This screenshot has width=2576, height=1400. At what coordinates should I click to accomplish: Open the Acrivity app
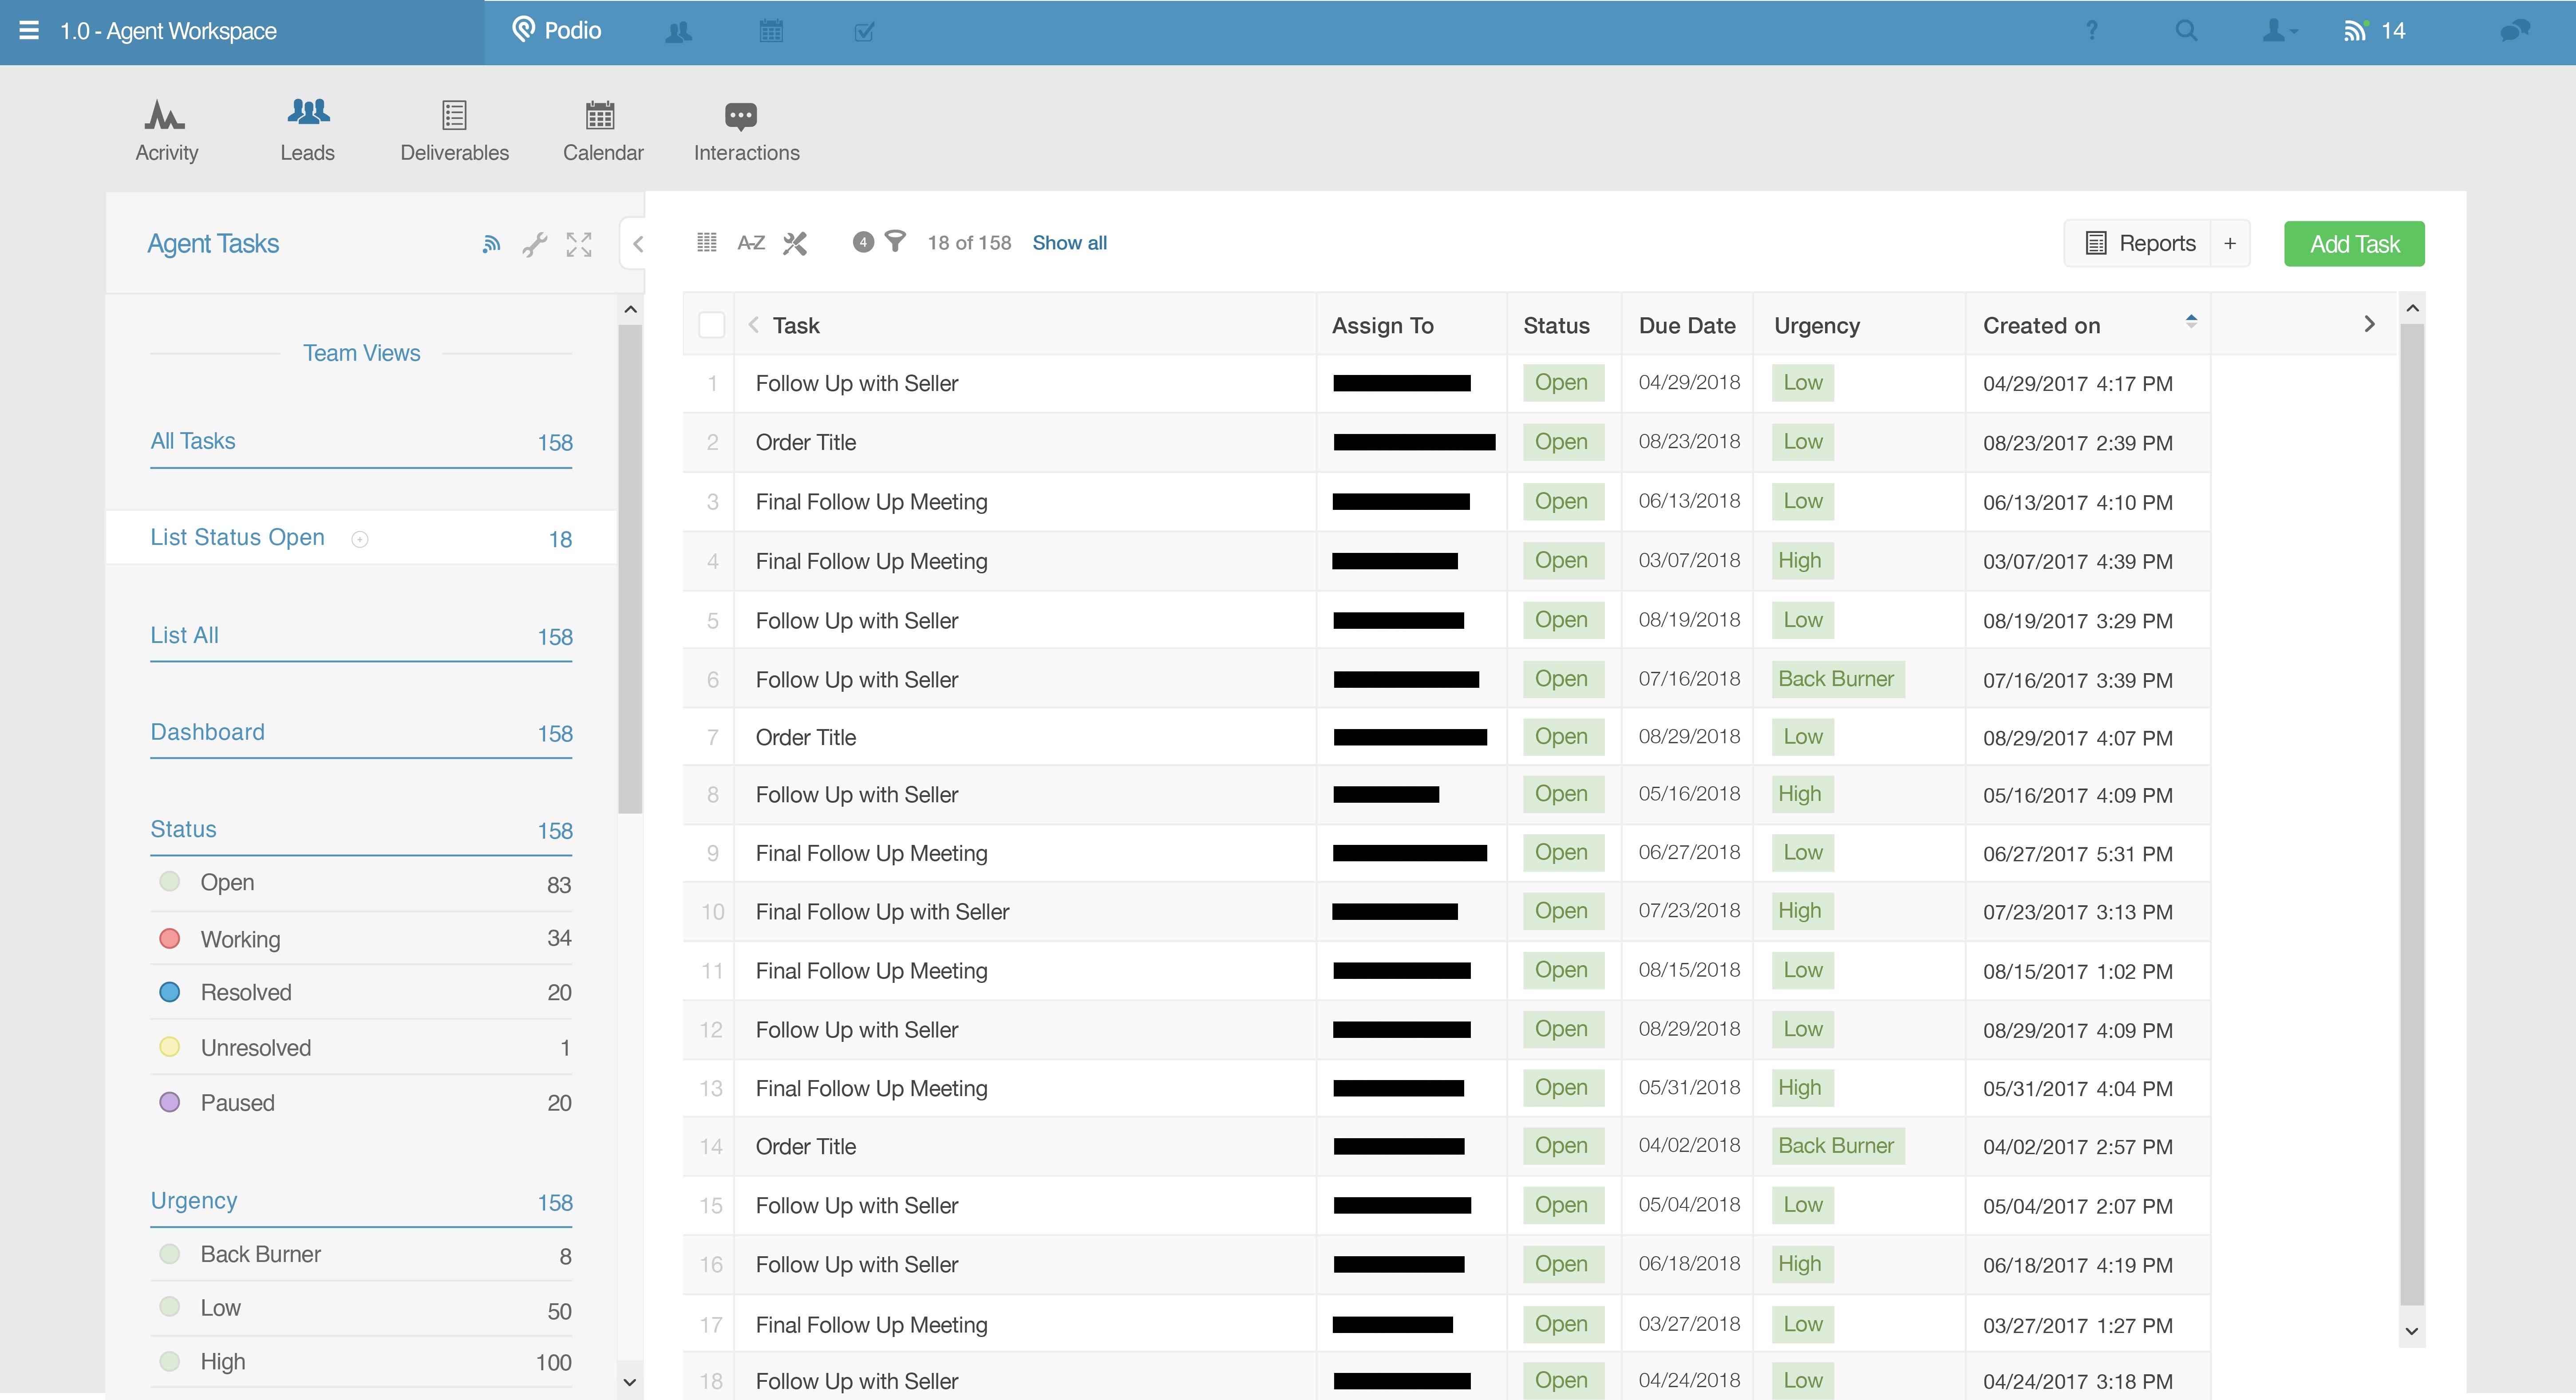(166, 132)
